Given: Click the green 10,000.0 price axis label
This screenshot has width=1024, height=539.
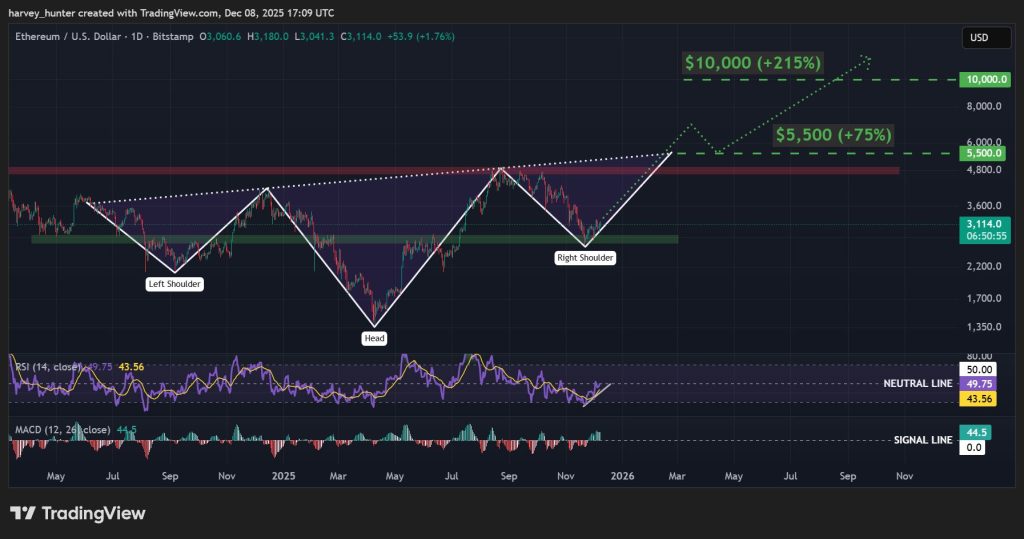Looking at the screenshot, I should (x=980, y=79).
